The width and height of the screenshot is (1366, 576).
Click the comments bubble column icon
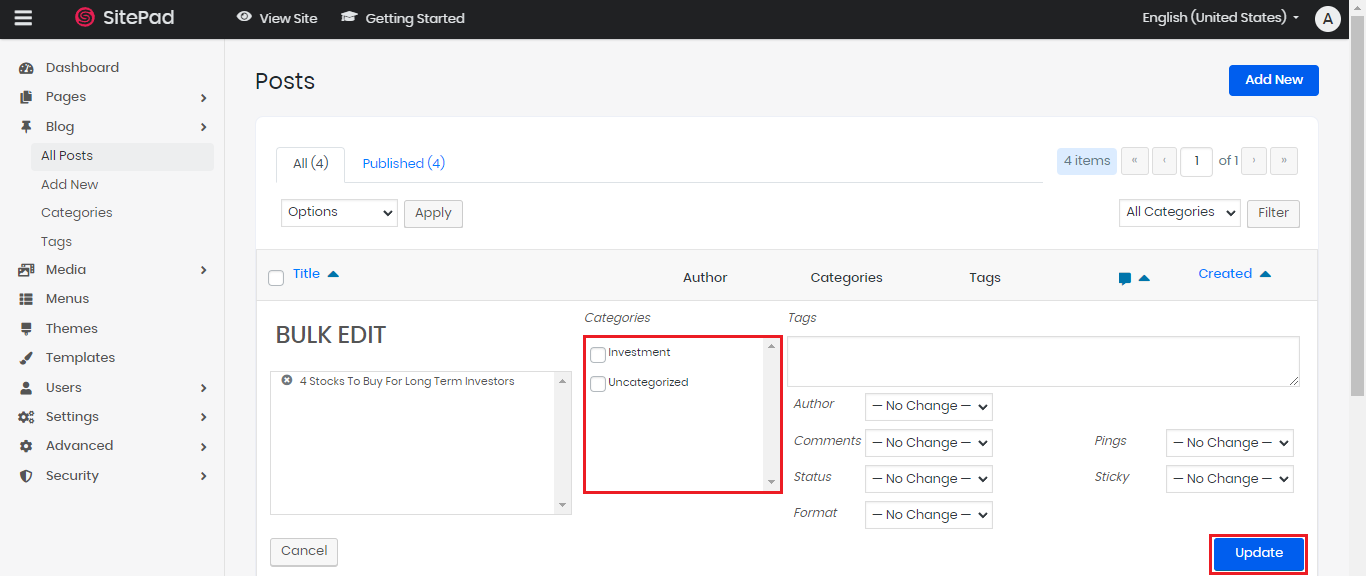(1125, 279)
